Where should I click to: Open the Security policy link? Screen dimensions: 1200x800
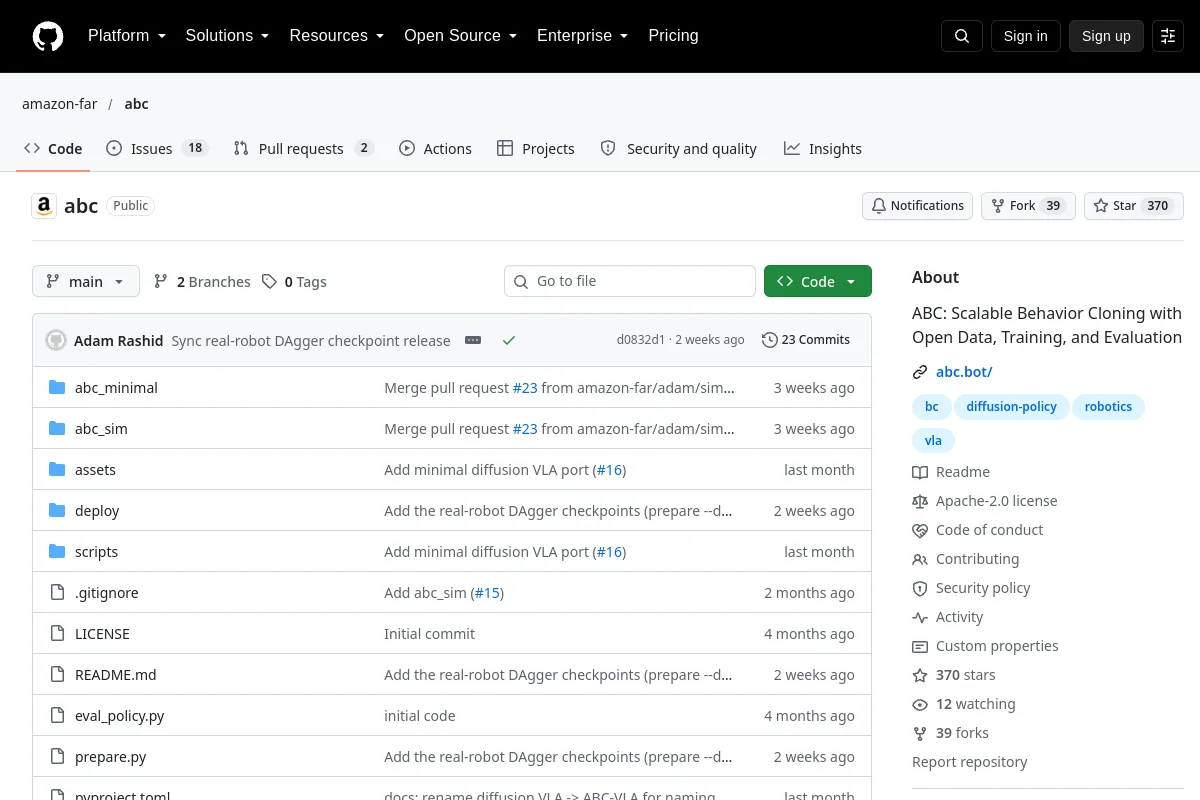[972, 588]
